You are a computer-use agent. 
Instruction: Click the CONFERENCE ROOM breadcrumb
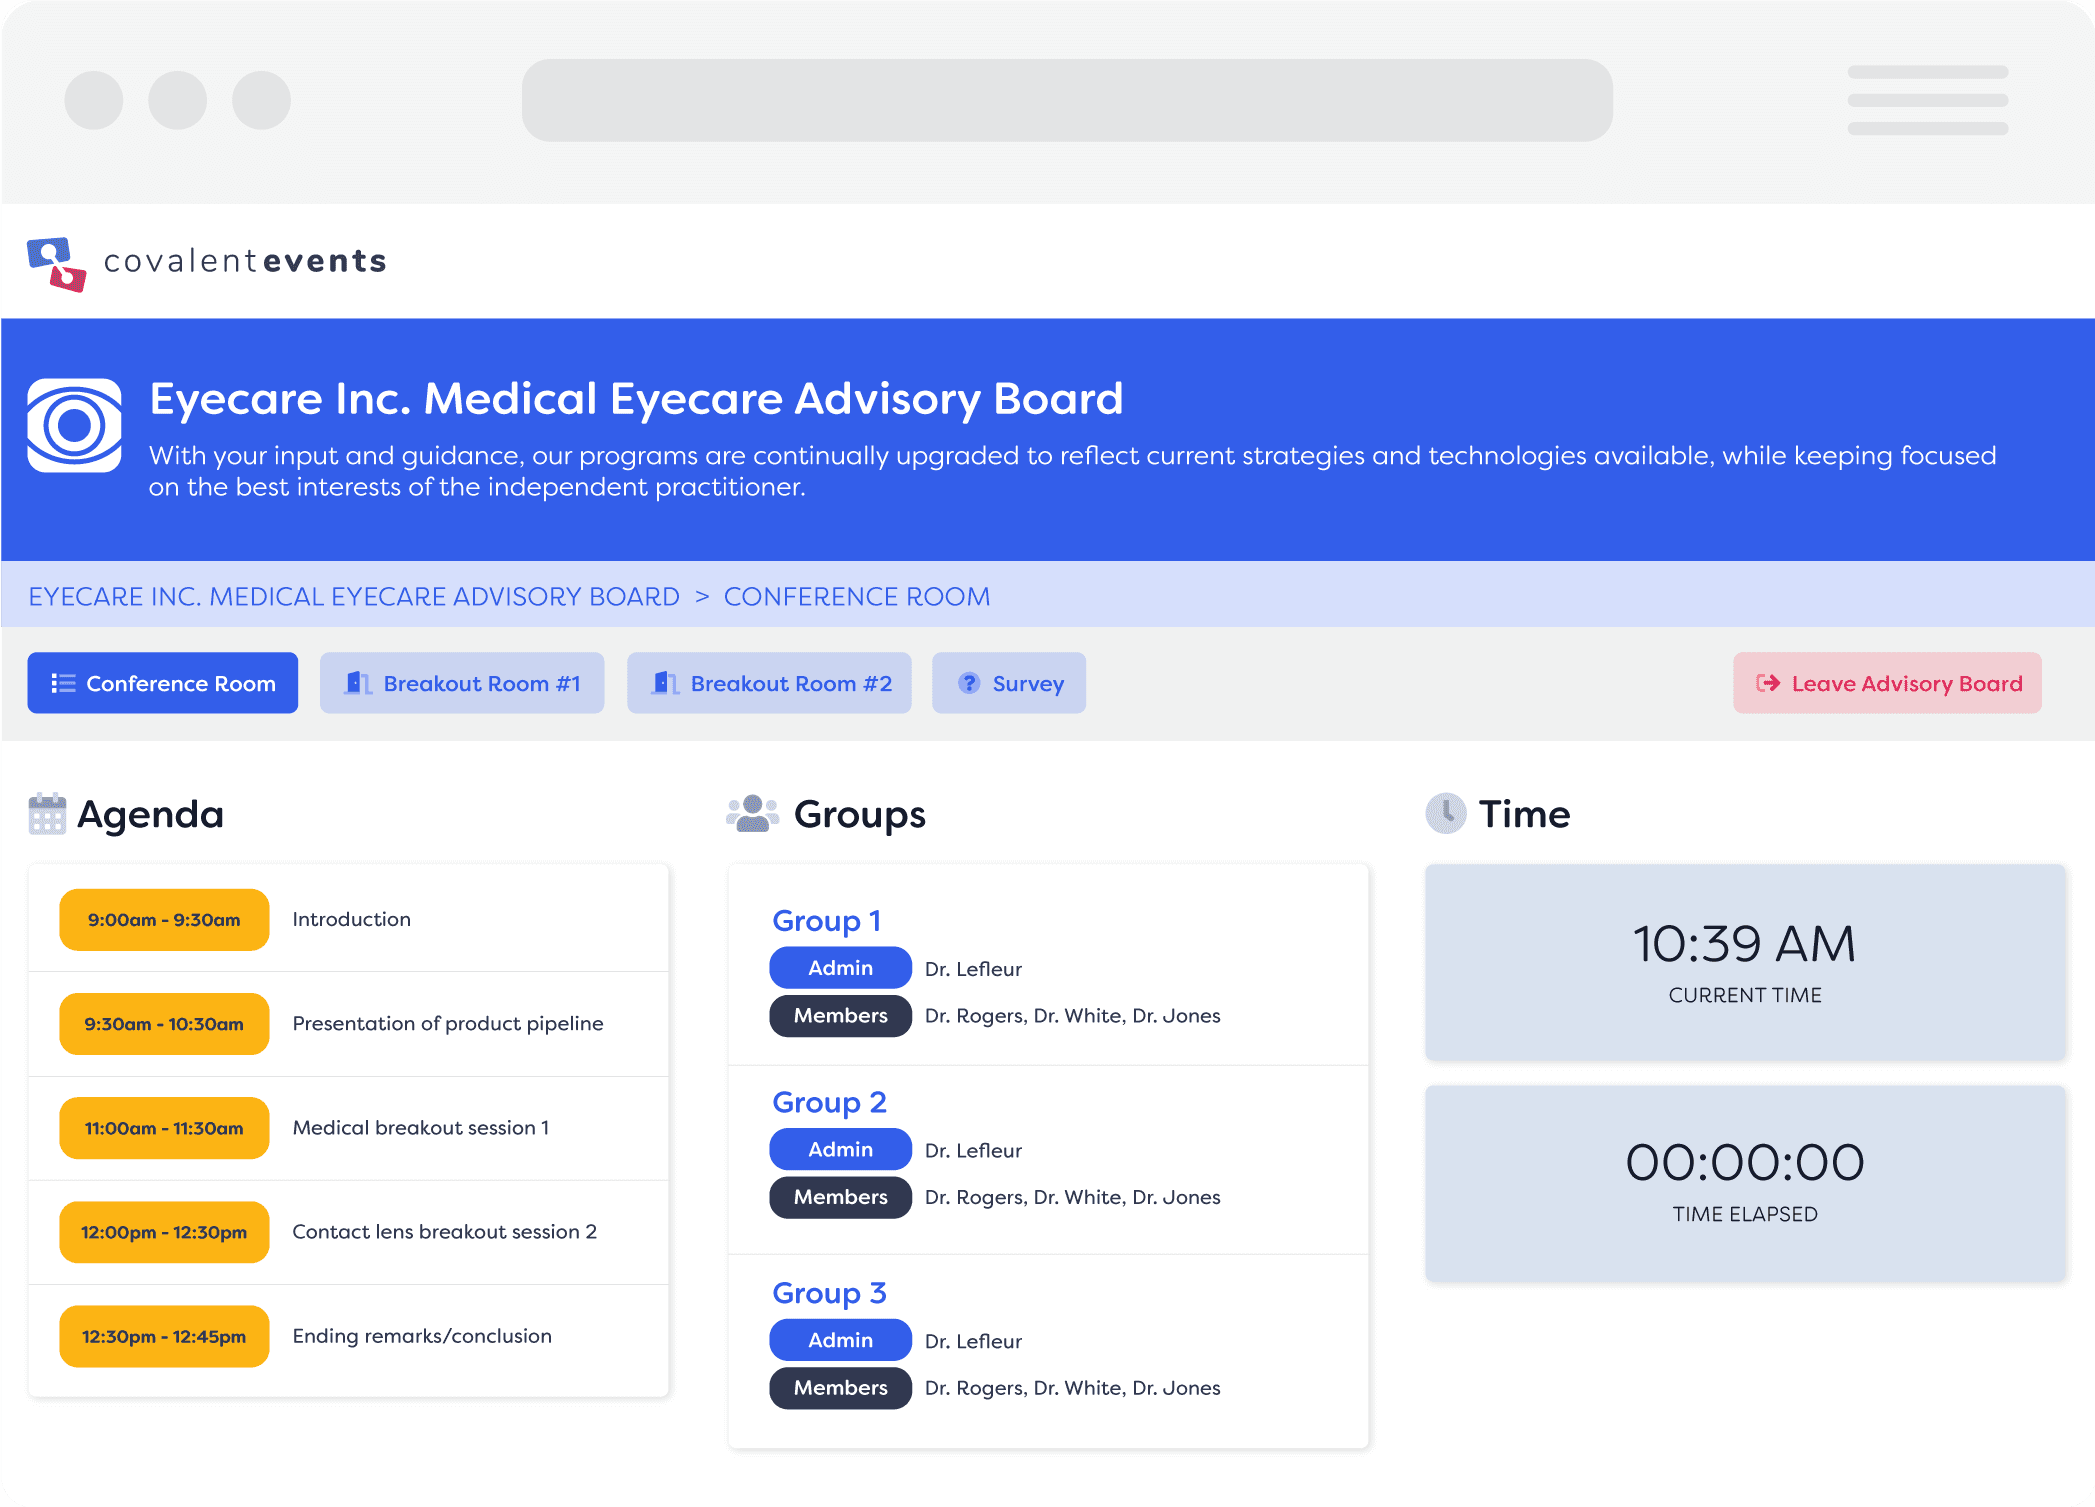point(857,597)
